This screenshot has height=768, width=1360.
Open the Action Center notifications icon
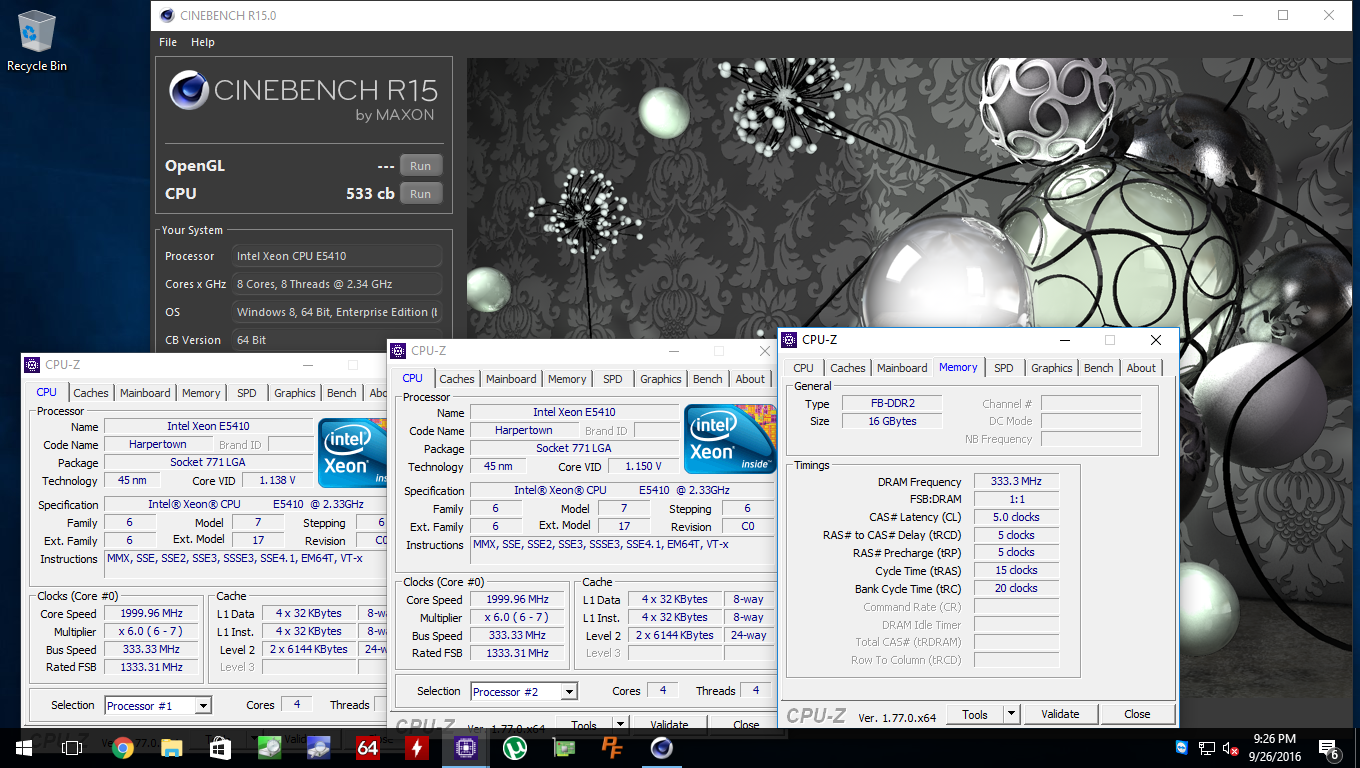pos(1329,748)
